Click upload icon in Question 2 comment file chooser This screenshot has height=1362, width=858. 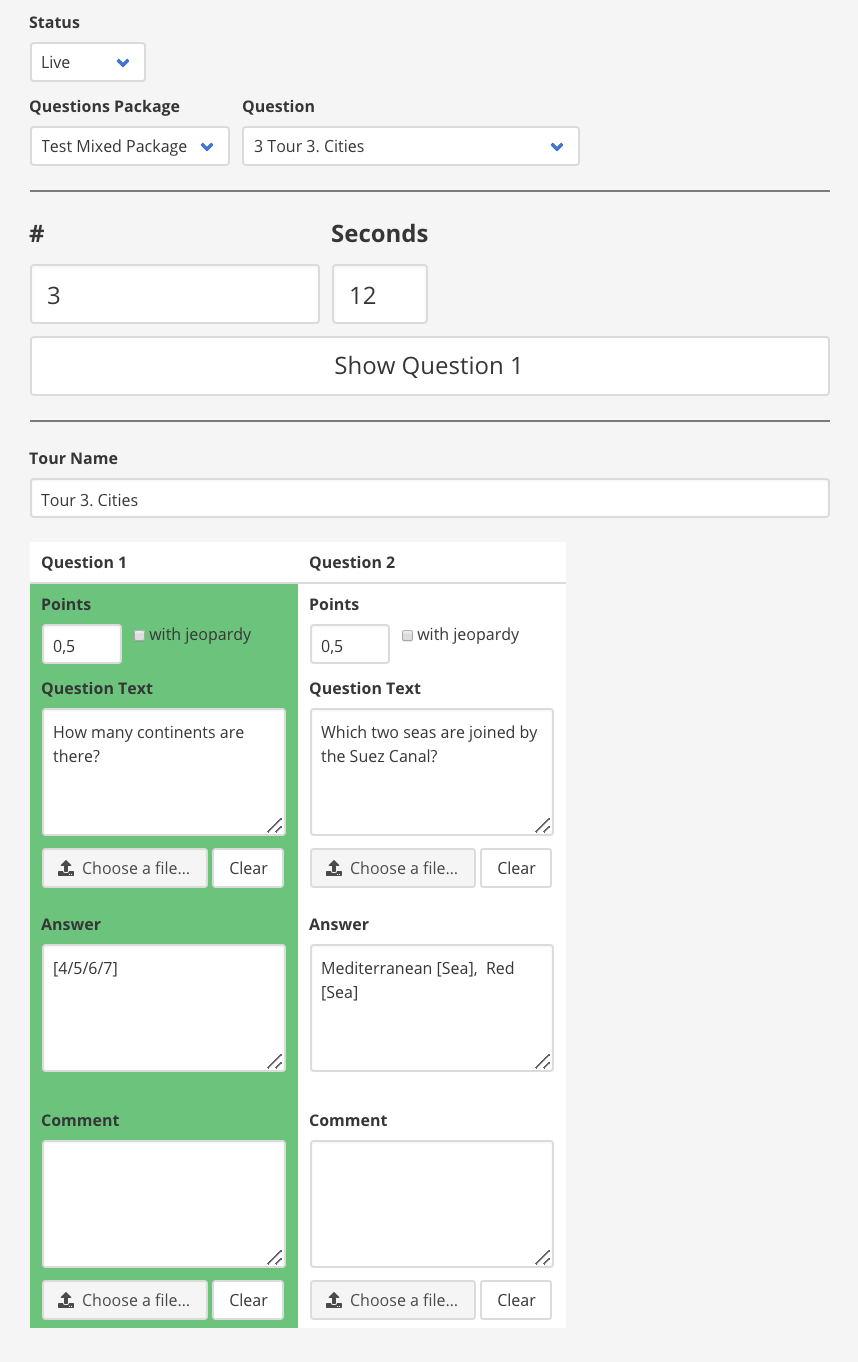coord(334,1301)
